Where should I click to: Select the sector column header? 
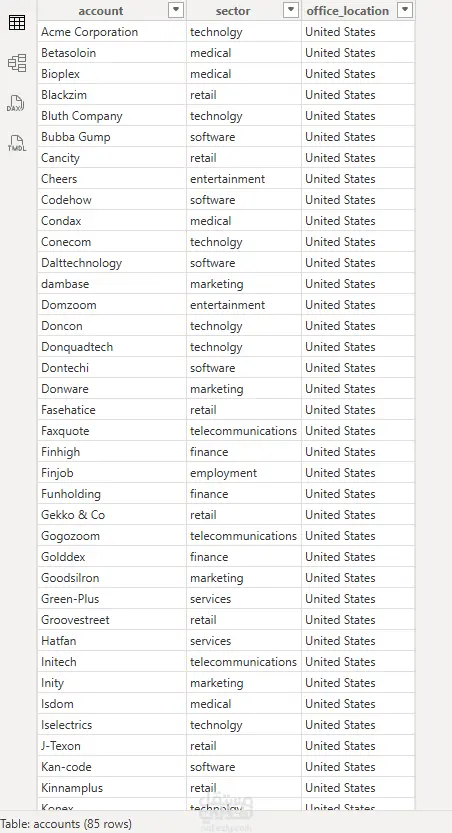(234, 11)
